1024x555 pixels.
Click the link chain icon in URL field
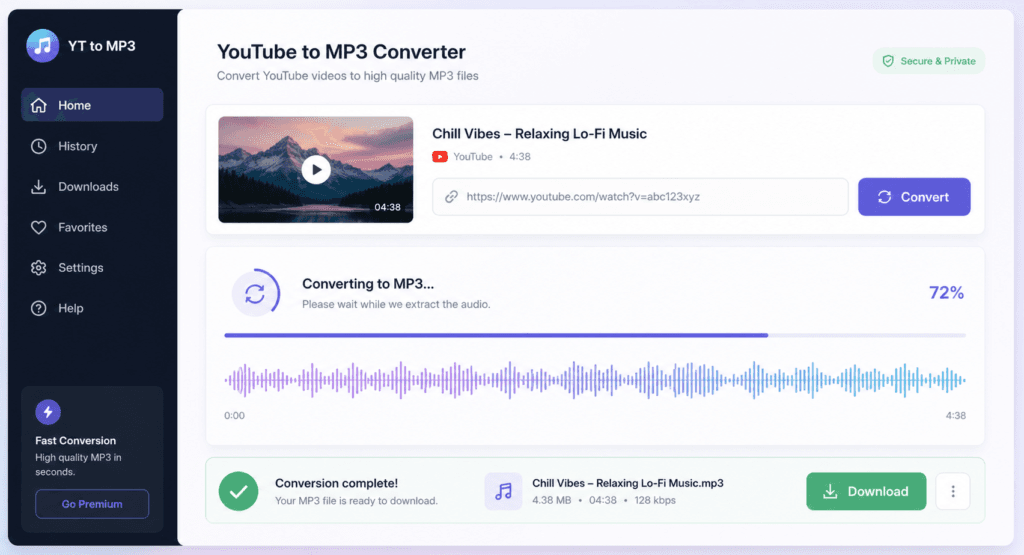point(451,197)
